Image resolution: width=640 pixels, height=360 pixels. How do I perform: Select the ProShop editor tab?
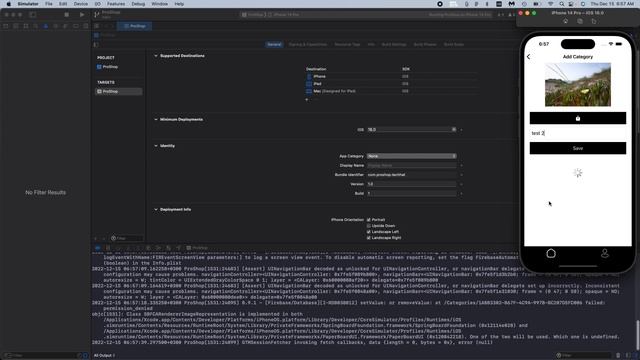(x=135, y=26)
